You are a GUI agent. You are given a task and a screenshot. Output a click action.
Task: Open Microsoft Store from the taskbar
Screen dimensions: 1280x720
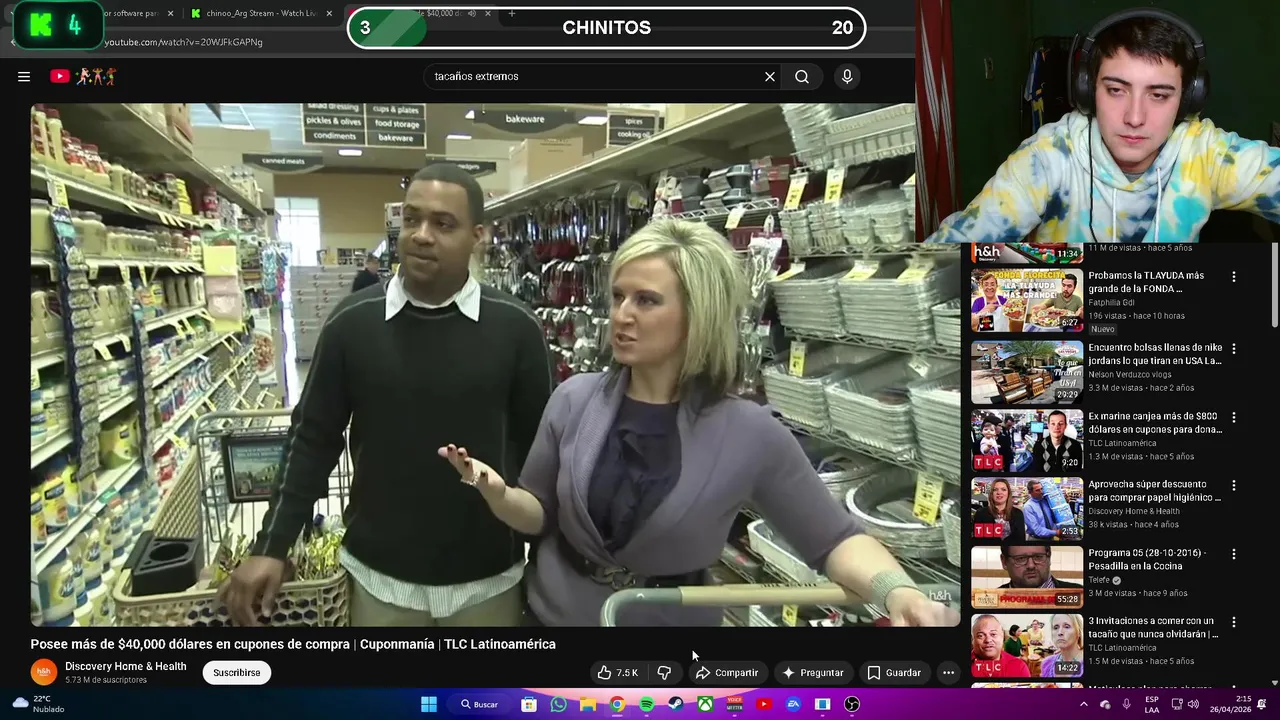[x=529, y=704]
